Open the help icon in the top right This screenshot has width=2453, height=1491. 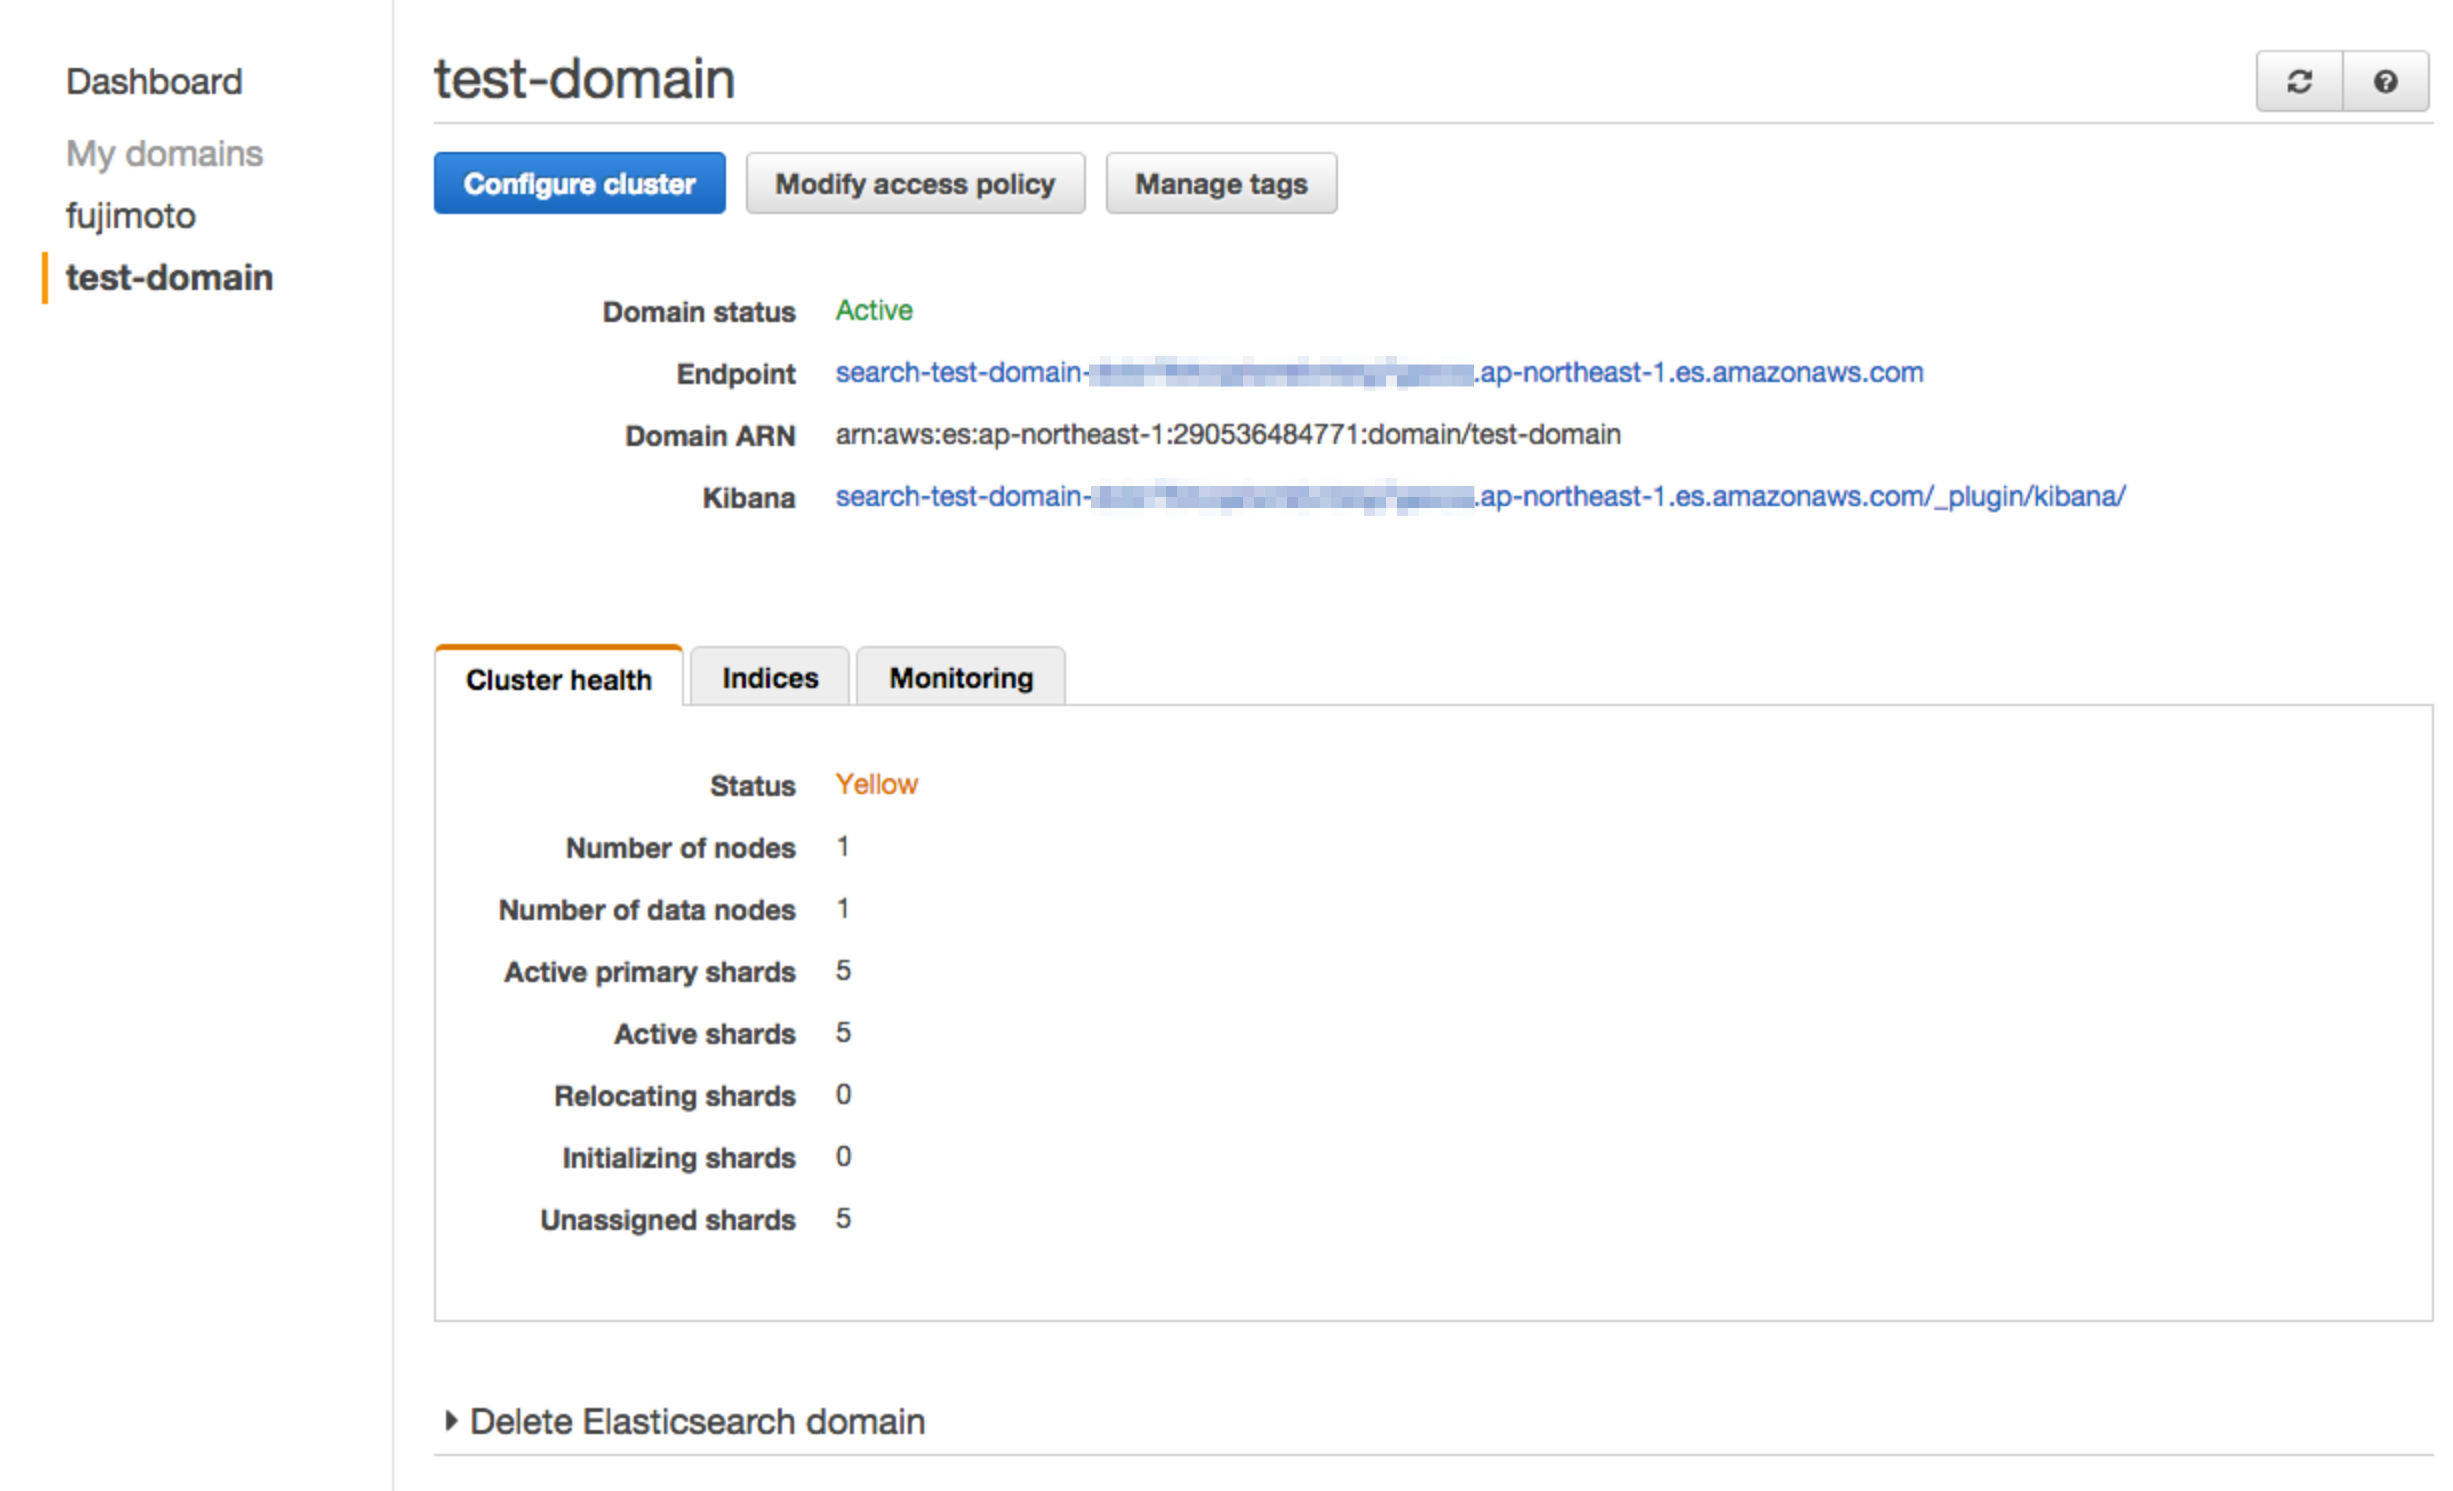(2388, 81)
